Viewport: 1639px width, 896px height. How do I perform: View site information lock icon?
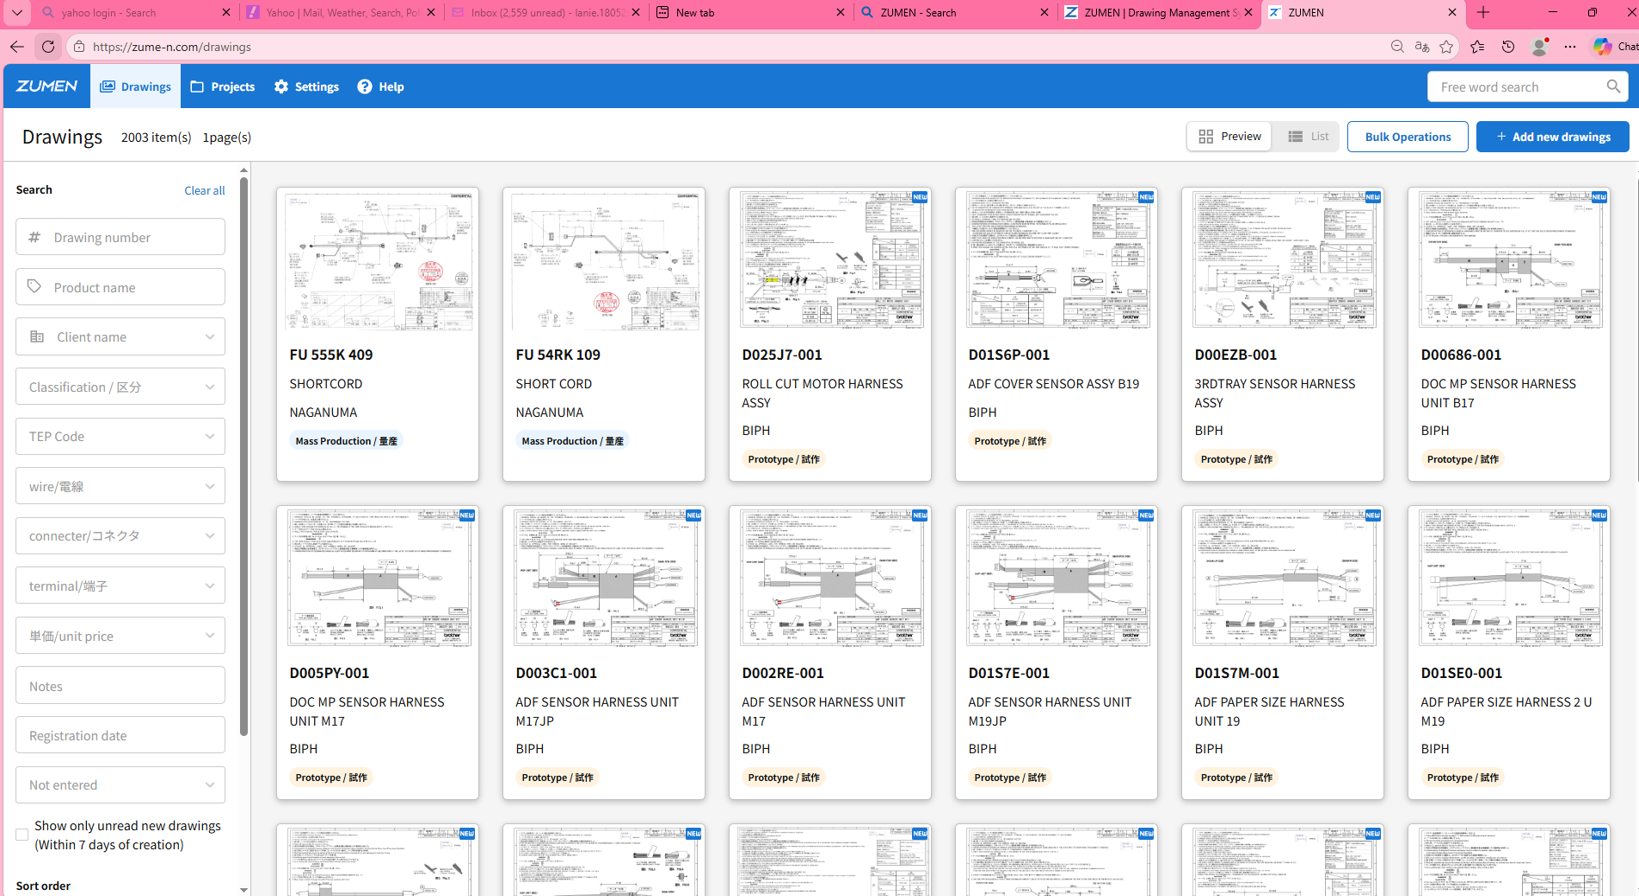click(79, 47)
